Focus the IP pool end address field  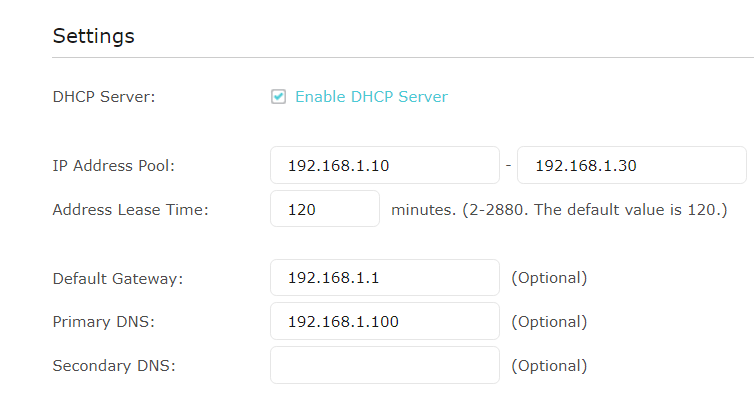tap(631, 165)
